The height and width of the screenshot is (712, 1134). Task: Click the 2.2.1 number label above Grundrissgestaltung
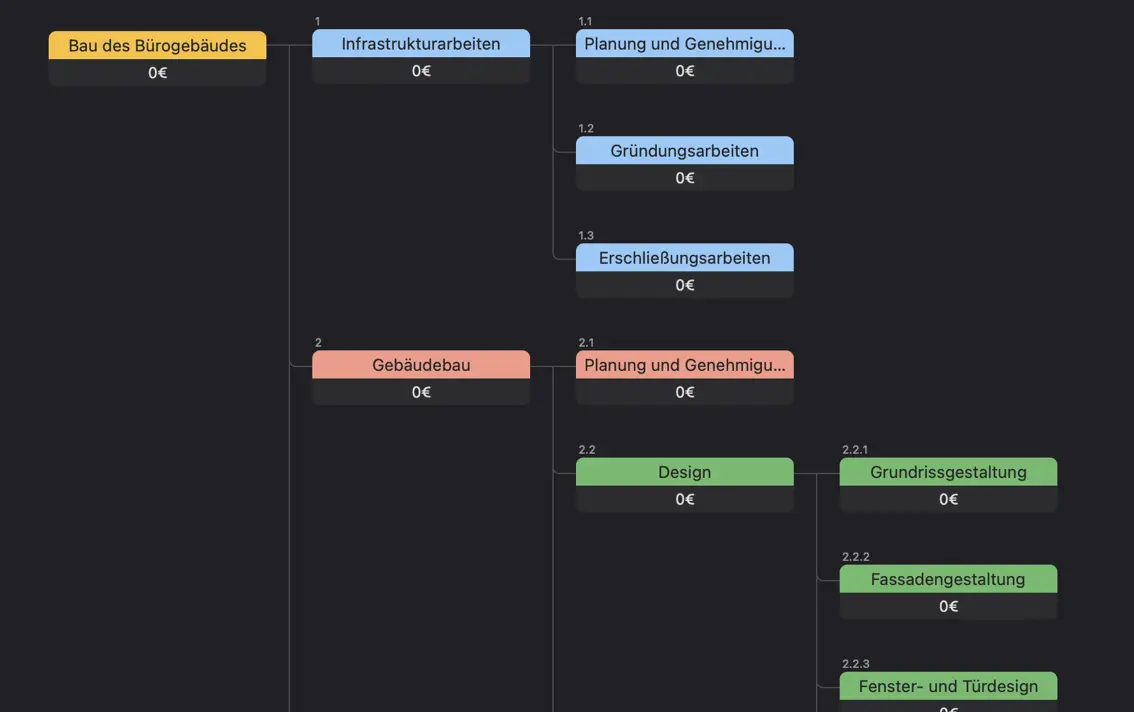pyautogui.click(x=855, y=450)
